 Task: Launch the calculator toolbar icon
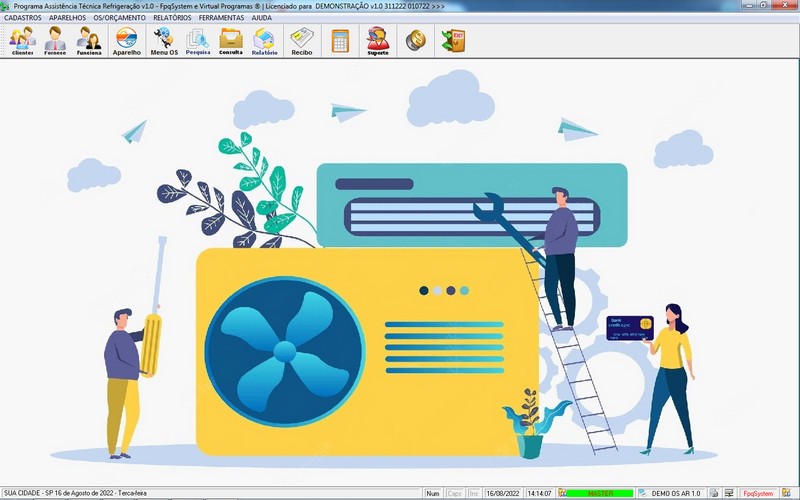340,41
